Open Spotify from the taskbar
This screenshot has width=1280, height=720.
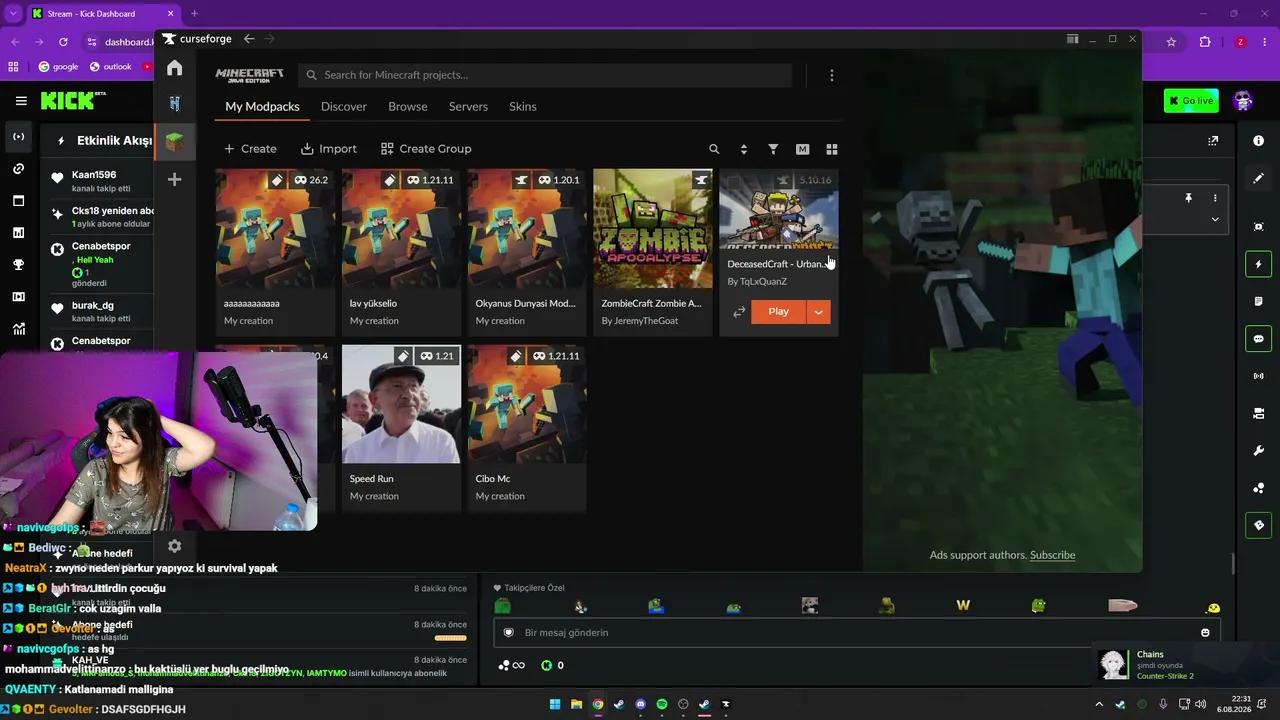click(662, 704)
